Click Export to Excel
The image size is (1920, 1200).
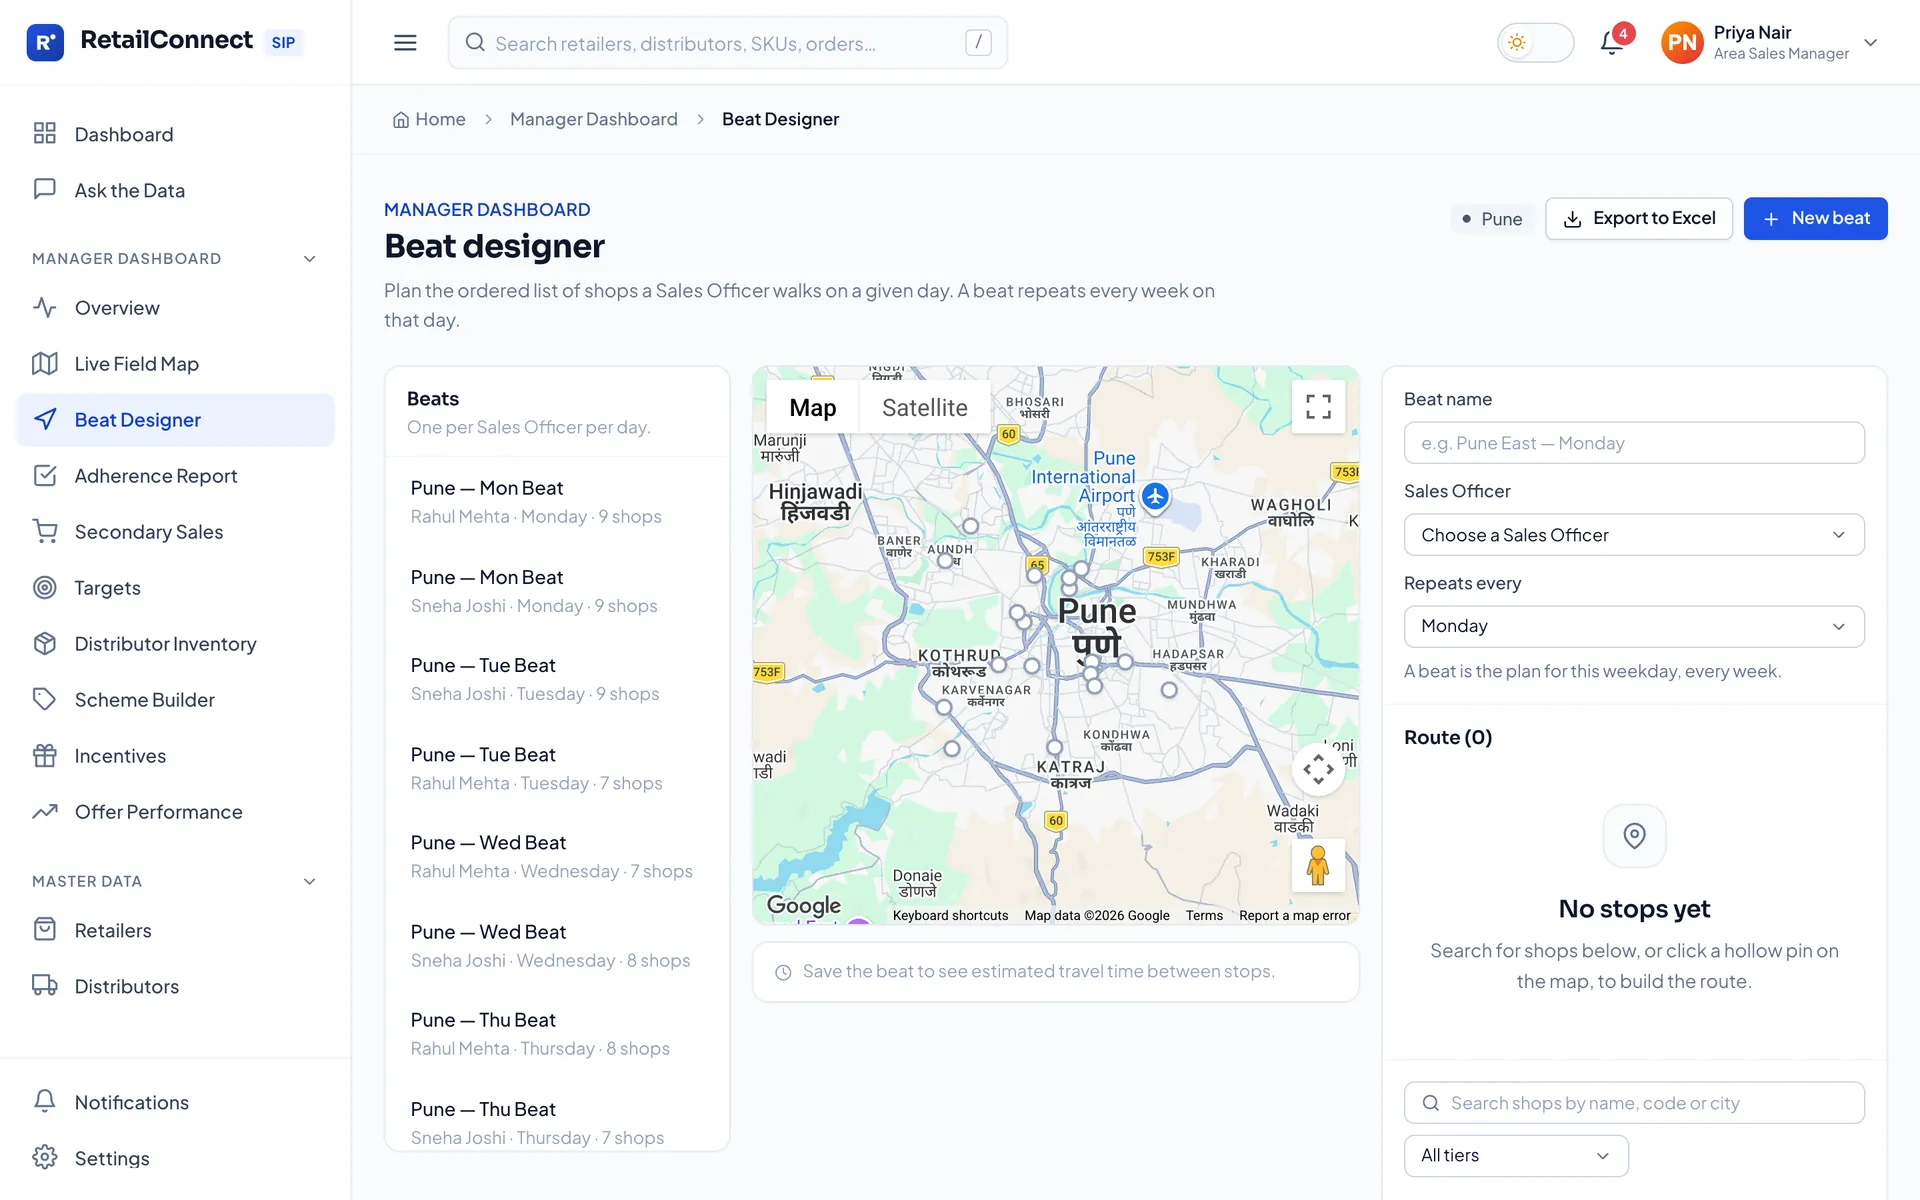(1639, 218)
